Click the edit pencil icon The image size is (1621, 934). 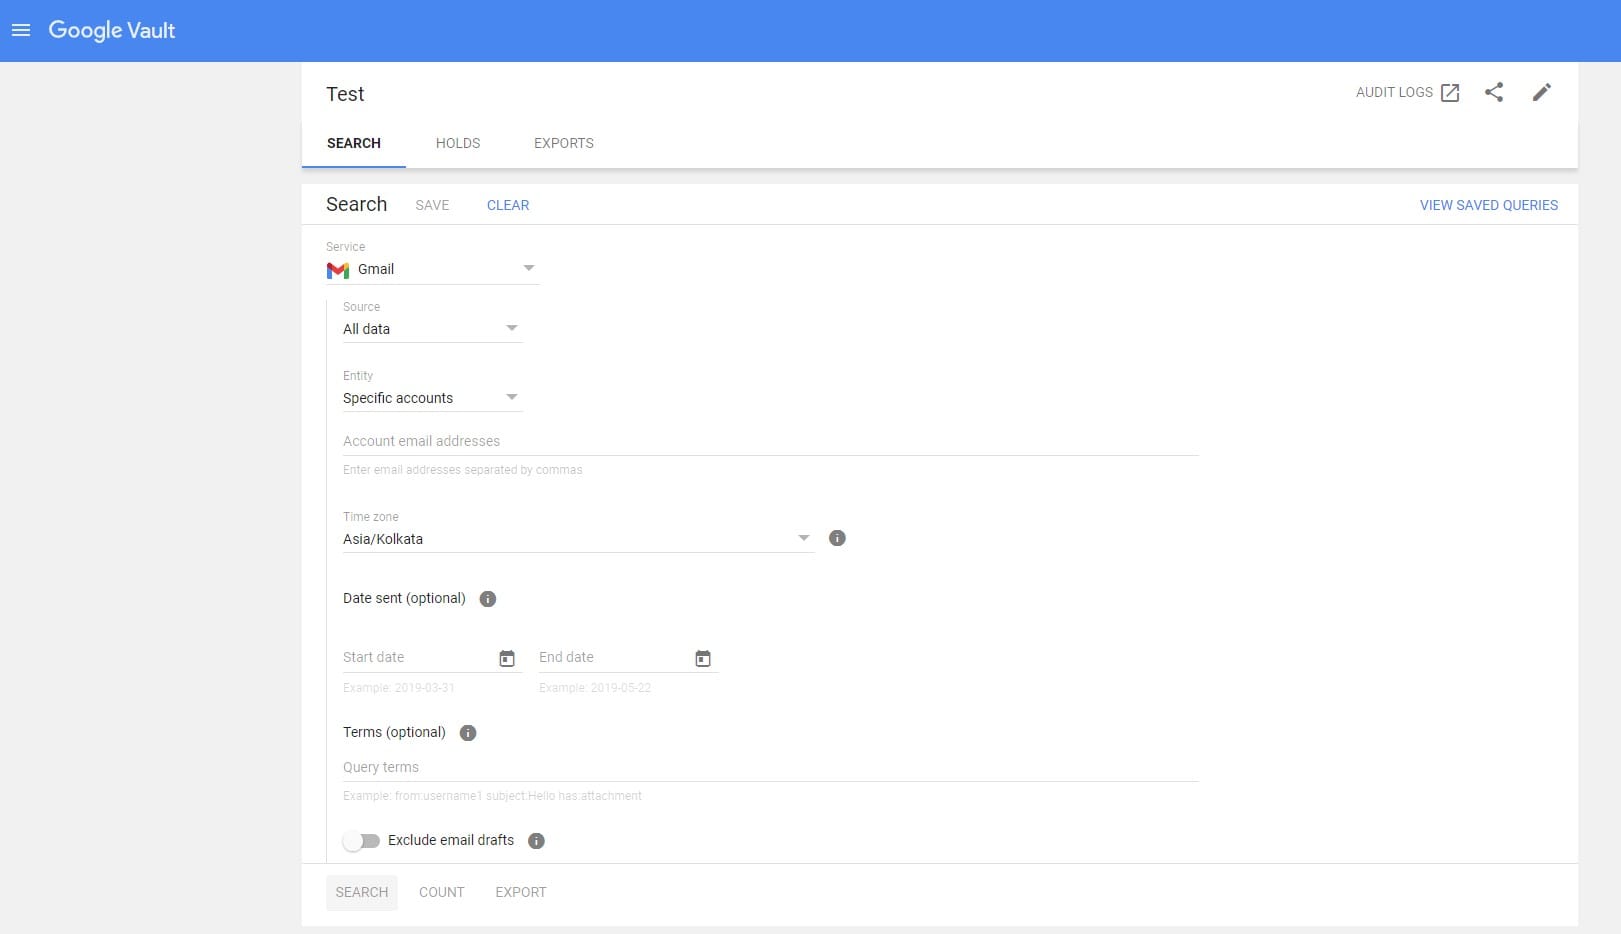[x=1541, y=92]
